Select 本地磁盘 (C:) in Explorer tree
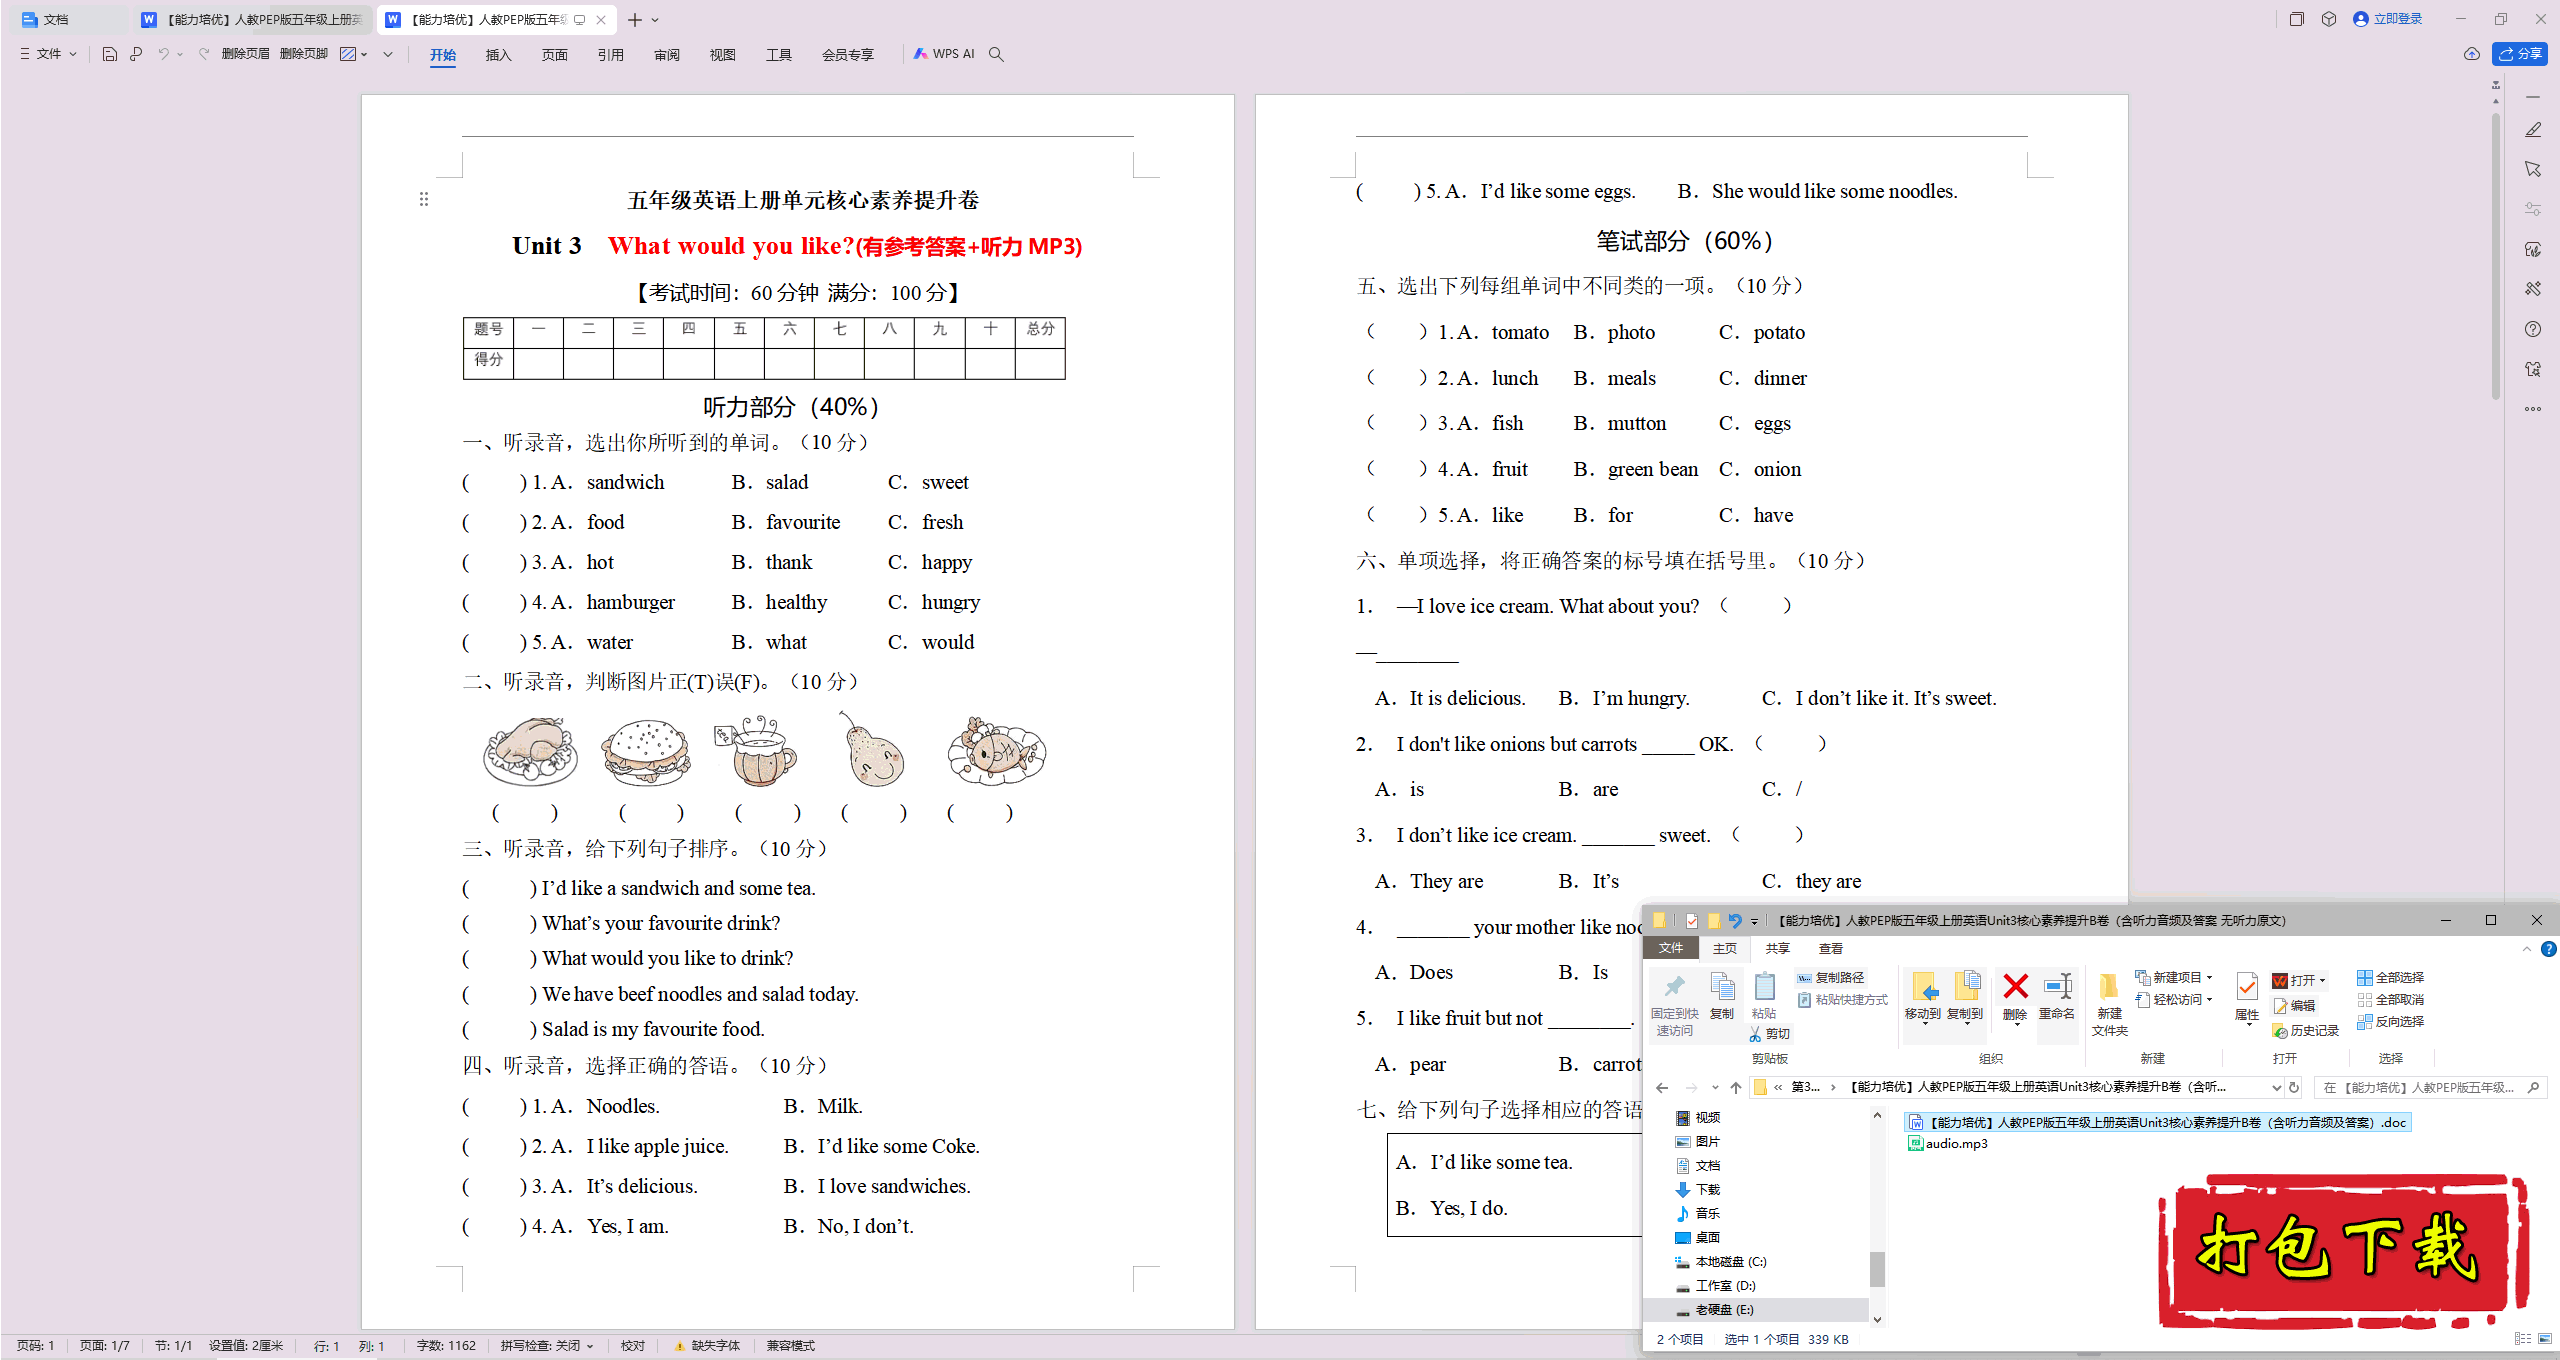Screen dimensions: 2560x1360 [x=1721, y=1261]
